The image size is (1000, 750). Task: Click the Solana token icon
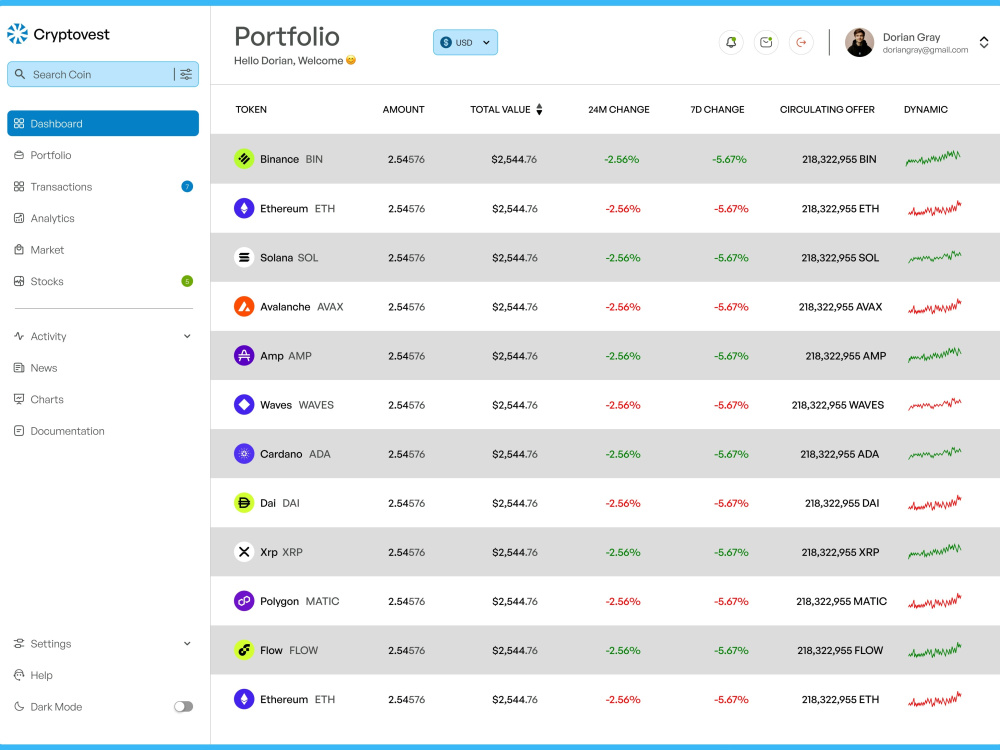click(x=244, y=258)
